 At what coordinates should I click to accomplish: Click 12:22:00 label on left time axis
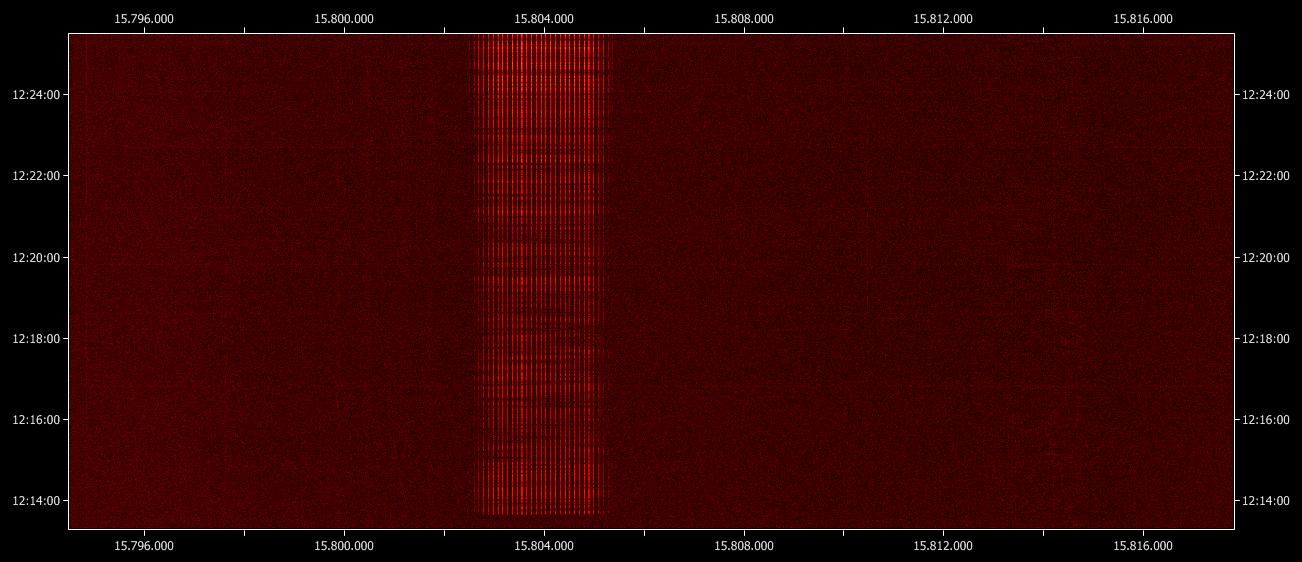click(x=36, y=176)
